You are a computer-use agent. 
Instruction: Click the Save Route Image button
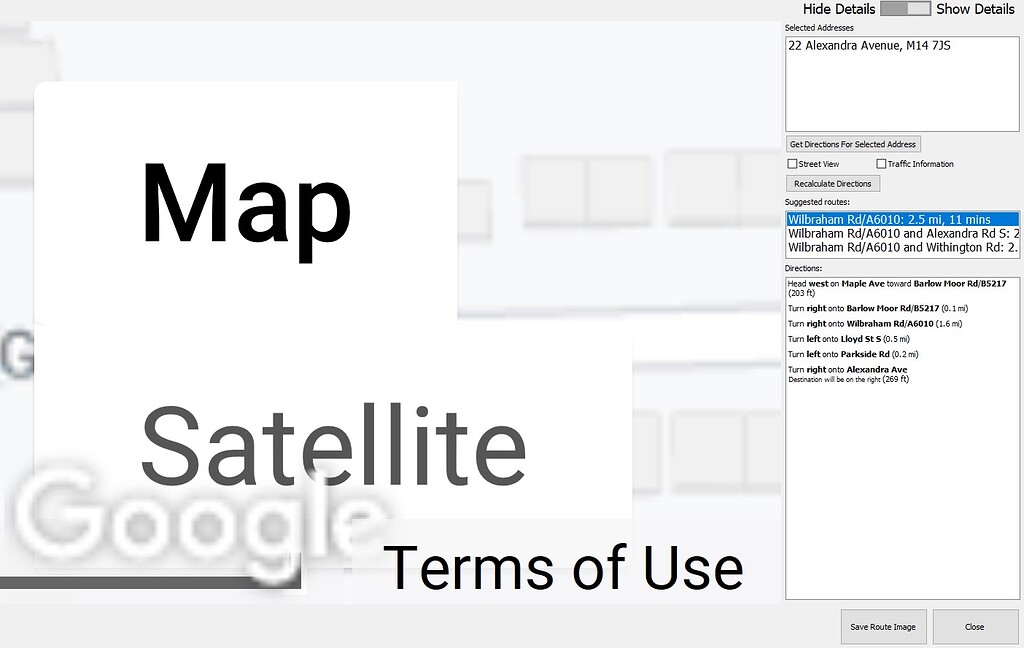pos(882,626)
